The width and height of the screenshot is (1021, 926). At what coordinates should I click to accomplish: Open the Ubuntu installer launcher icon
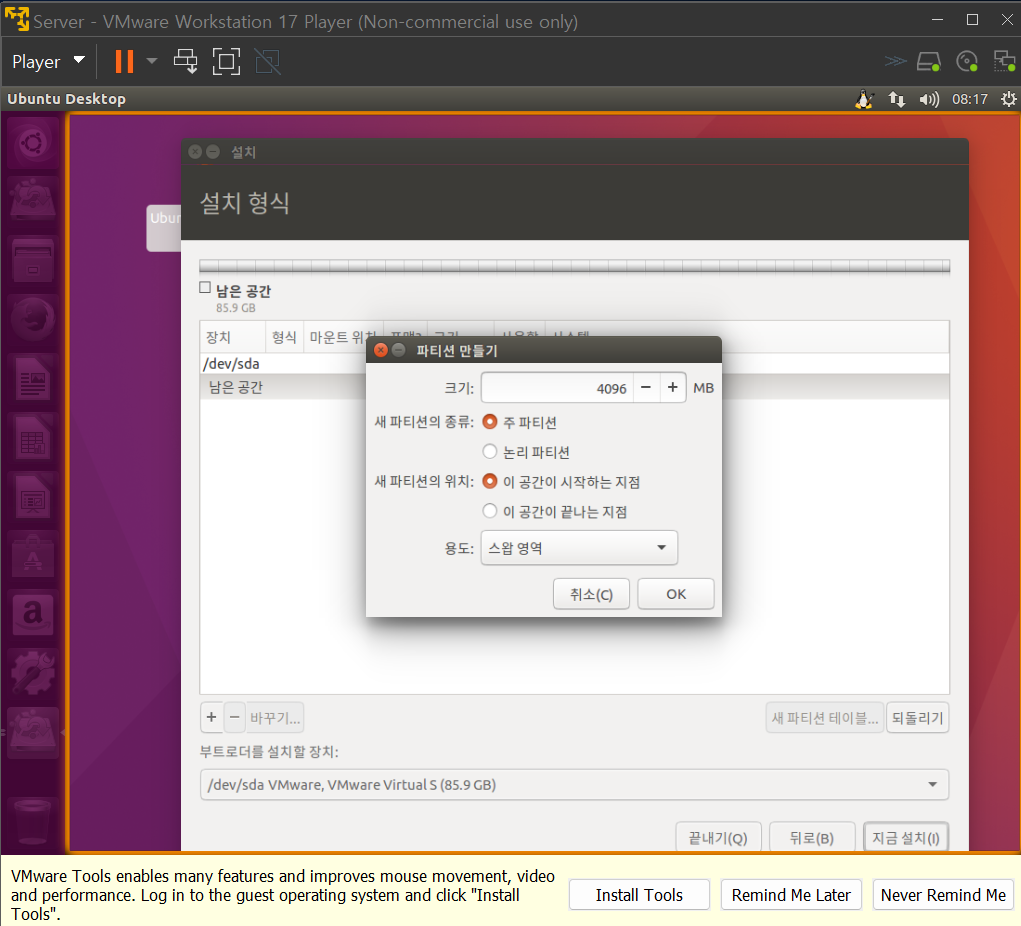(33, 199)
